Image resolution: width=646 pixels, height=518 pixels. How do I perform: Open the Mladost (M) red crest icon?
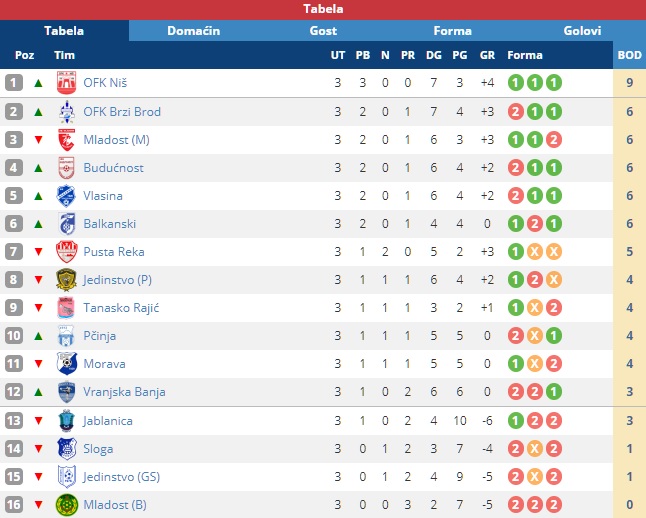66,140
